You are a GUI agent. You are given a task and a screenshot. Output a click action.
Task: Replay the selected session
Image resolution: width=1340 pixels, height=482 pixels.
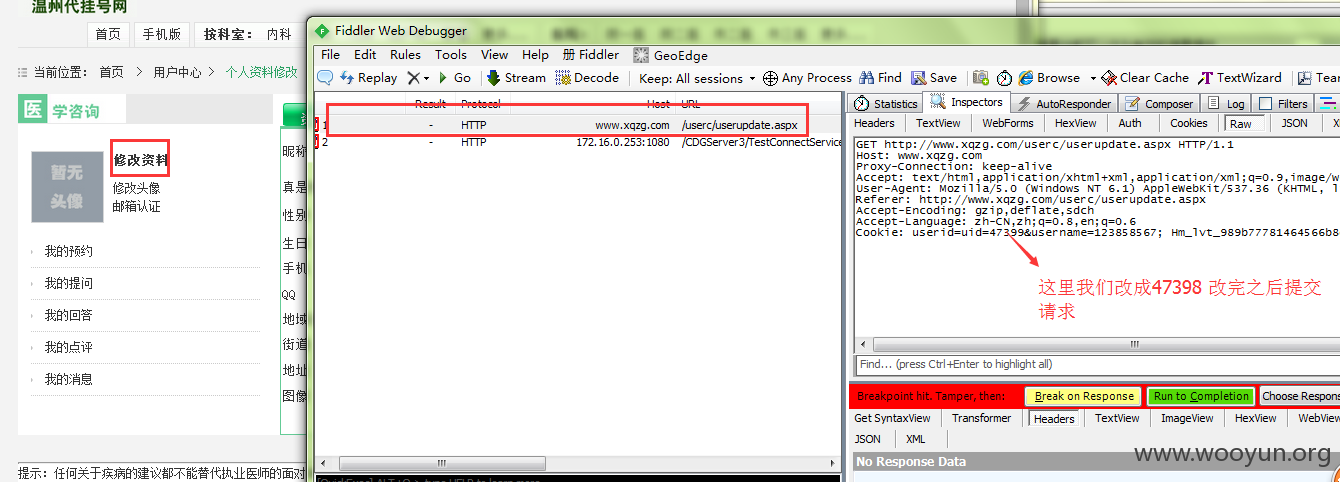(368, 77)
